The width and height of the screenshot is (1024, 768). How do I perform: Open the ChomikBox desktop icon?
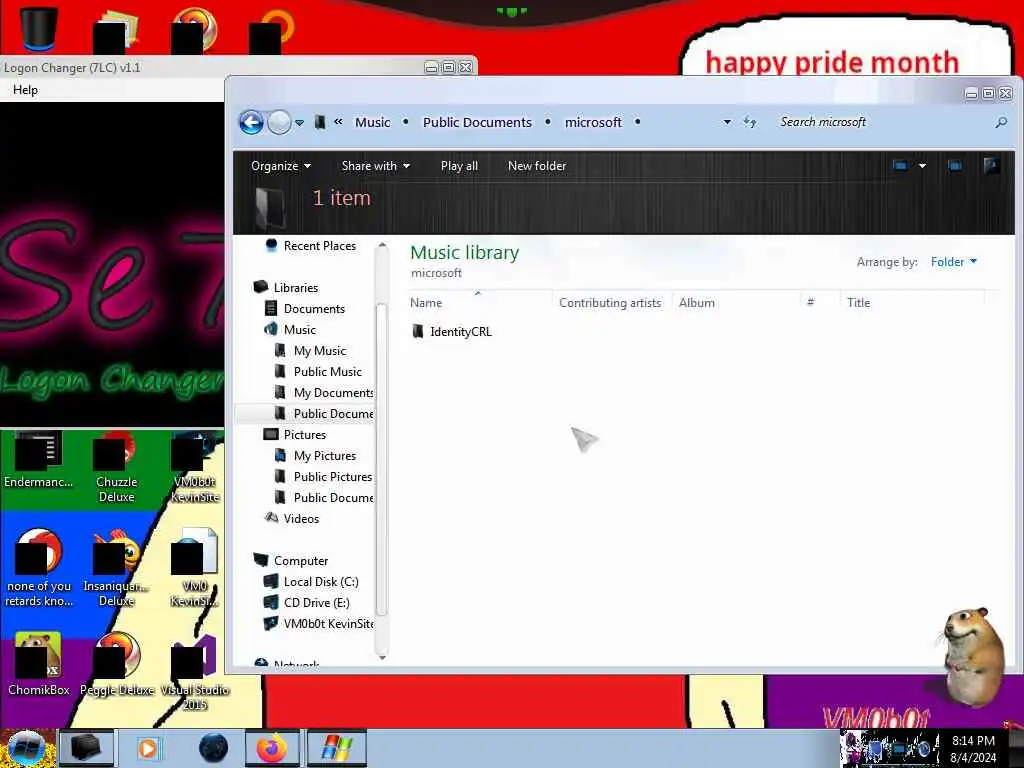pyautogui.click(x=39, y=664)
